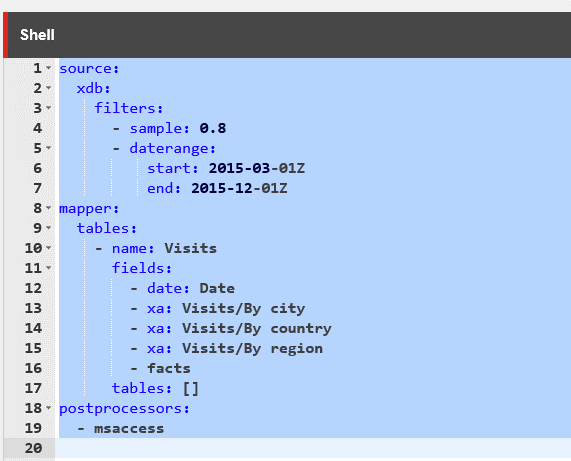Viewport: 571px width, 461px height.
Task: Click the Visits/By country text
Action: point(257,328)
